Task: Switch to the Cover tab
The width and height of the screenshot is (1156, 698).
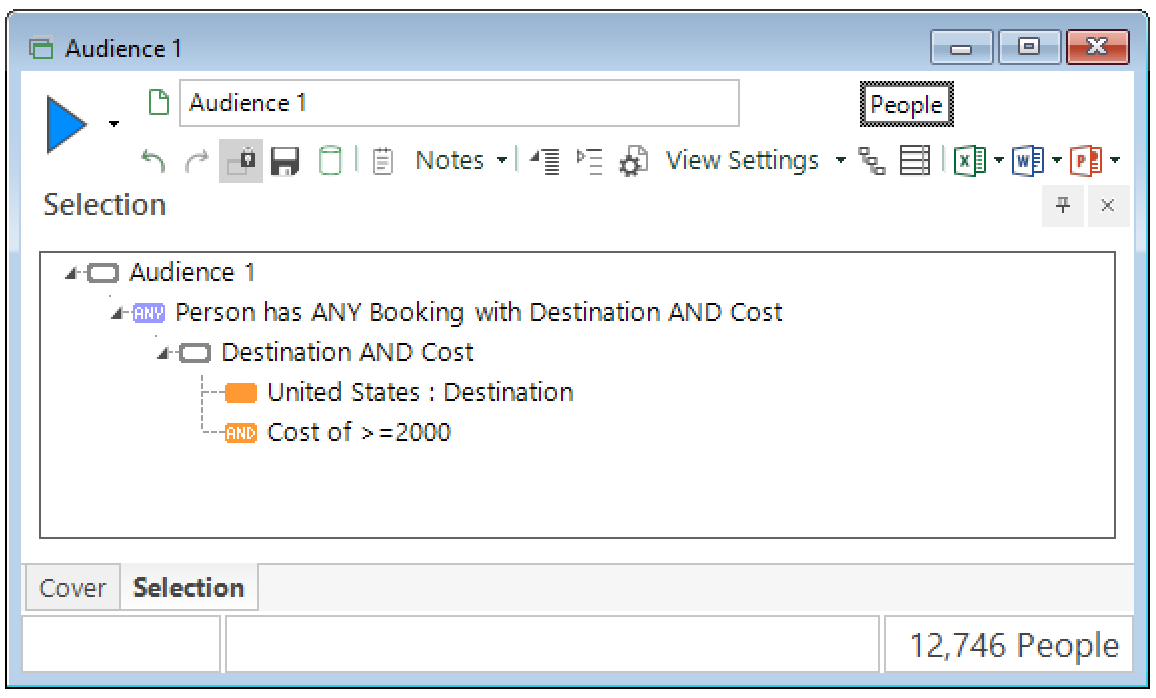Action: [72, 588]
